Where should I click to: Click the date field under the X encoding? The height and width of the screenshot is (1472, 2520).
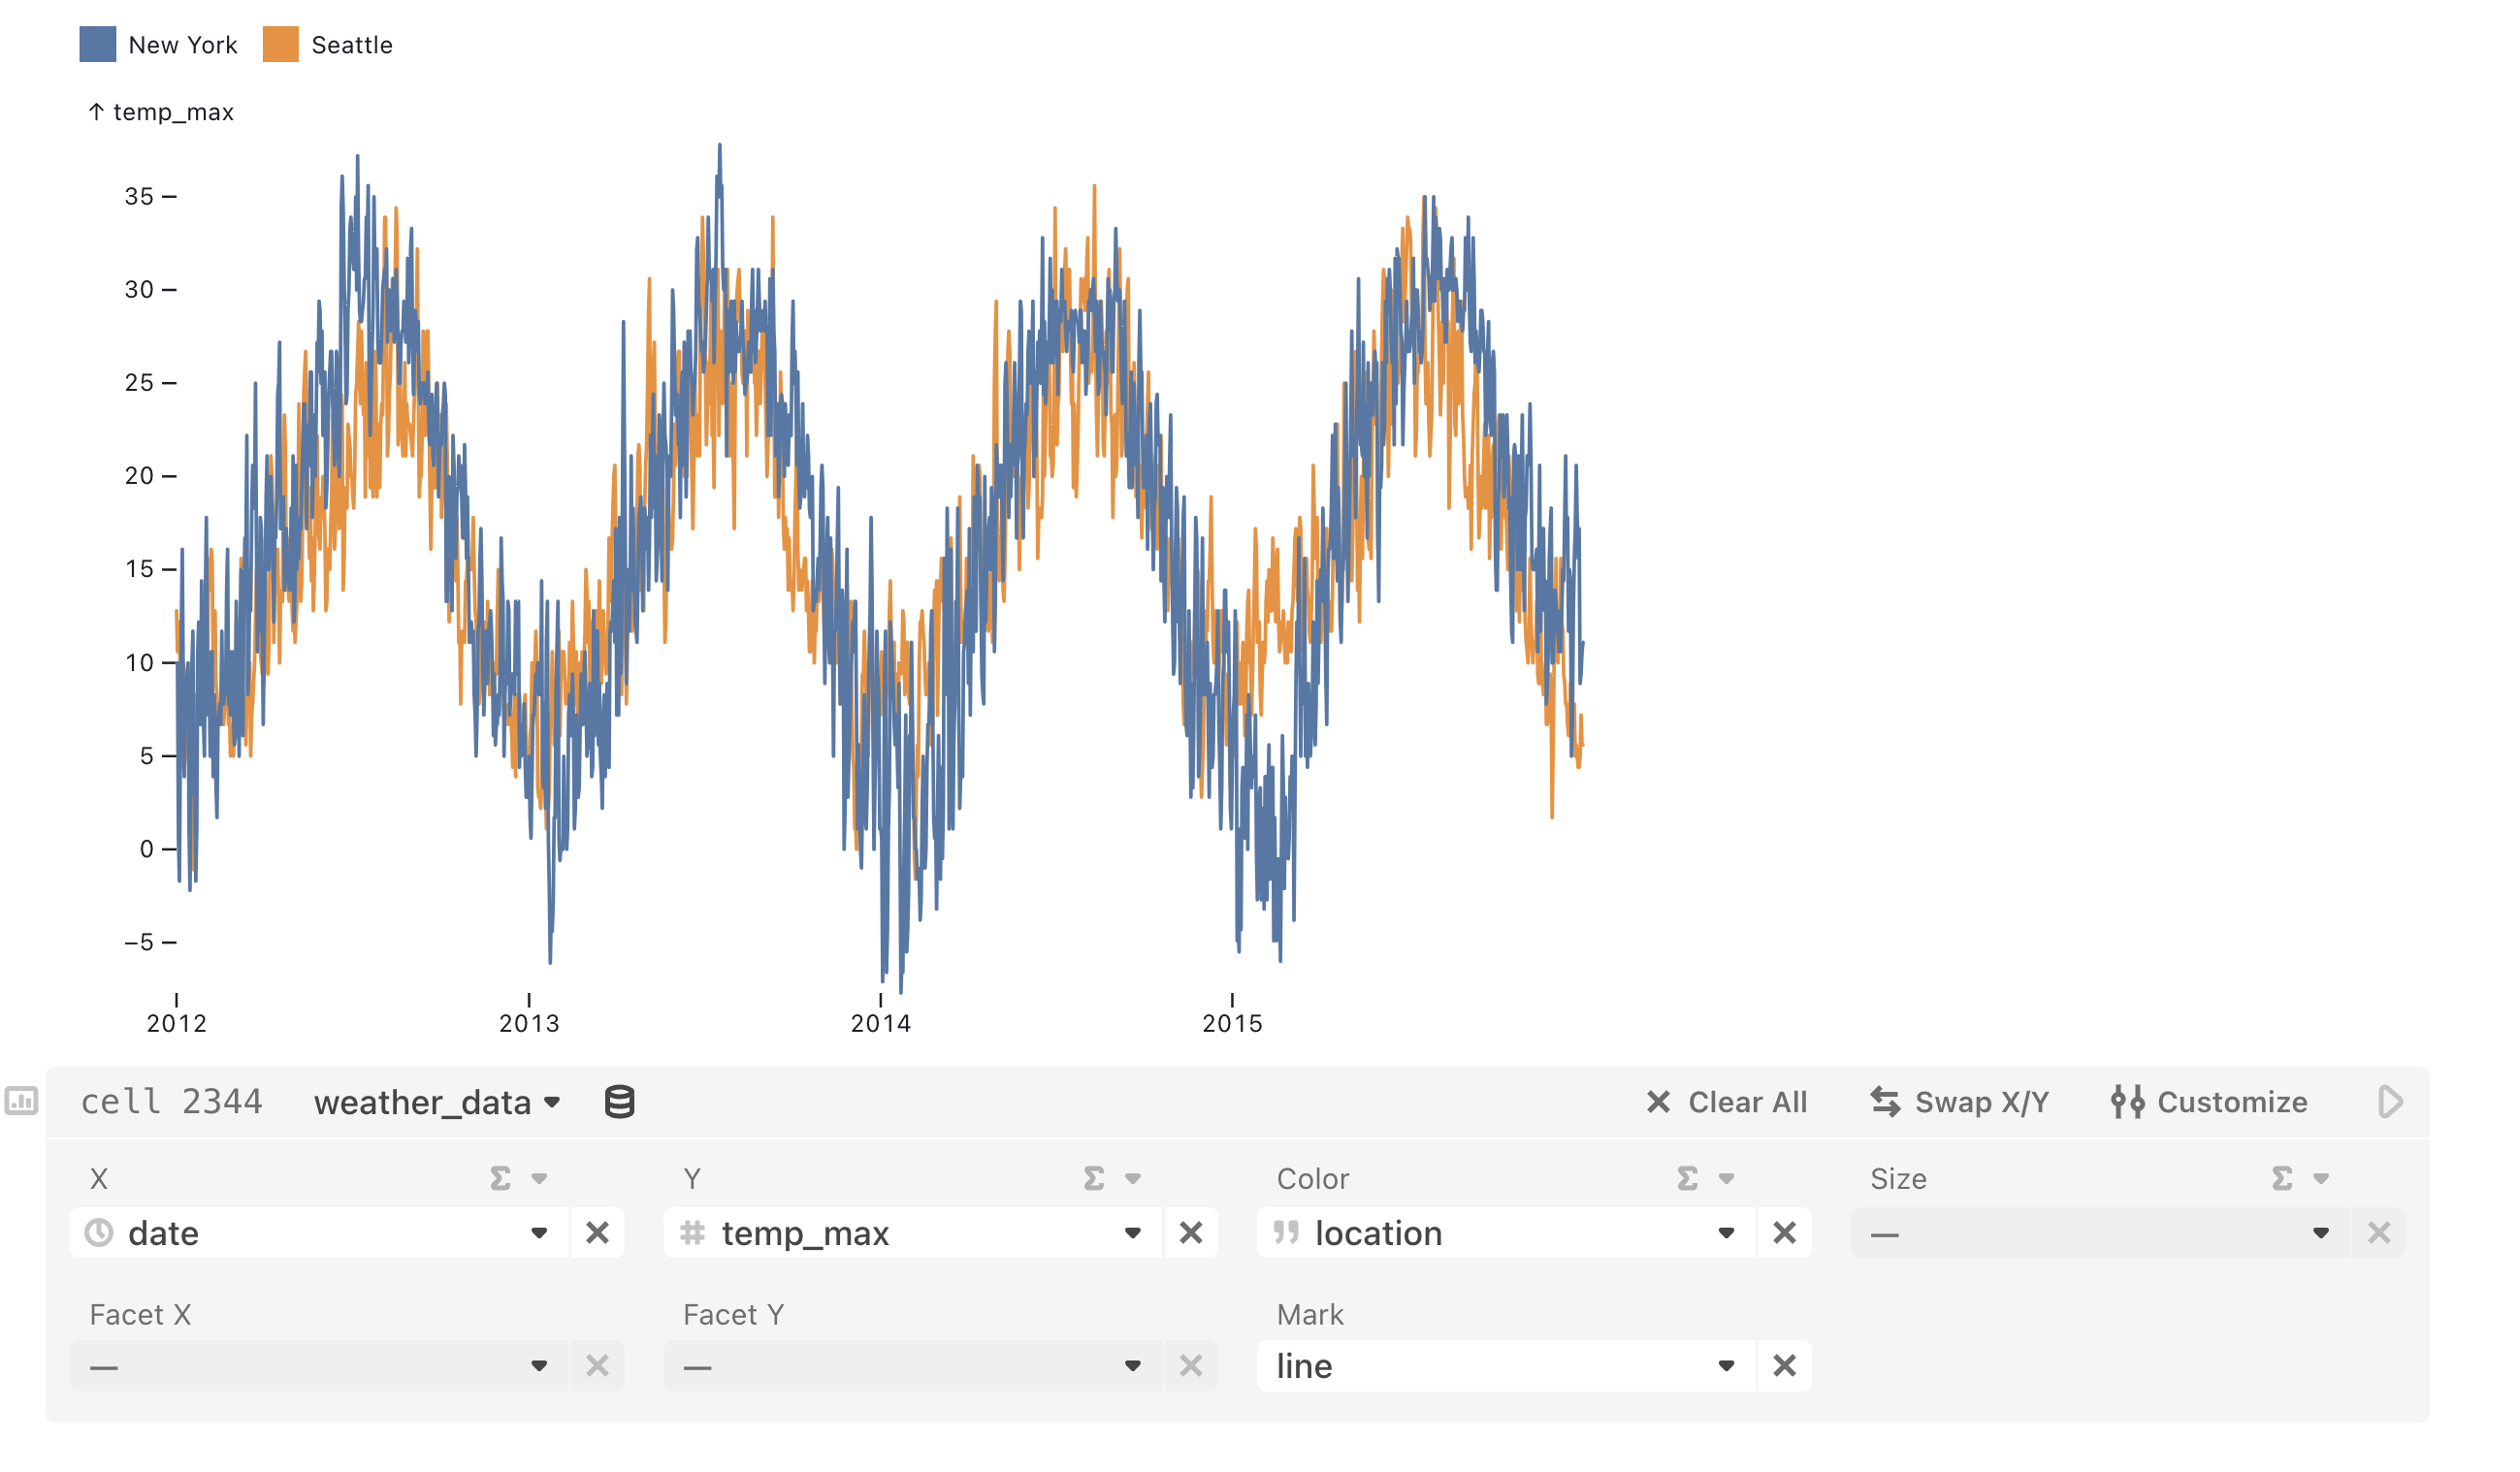[x=300, y=1233]
